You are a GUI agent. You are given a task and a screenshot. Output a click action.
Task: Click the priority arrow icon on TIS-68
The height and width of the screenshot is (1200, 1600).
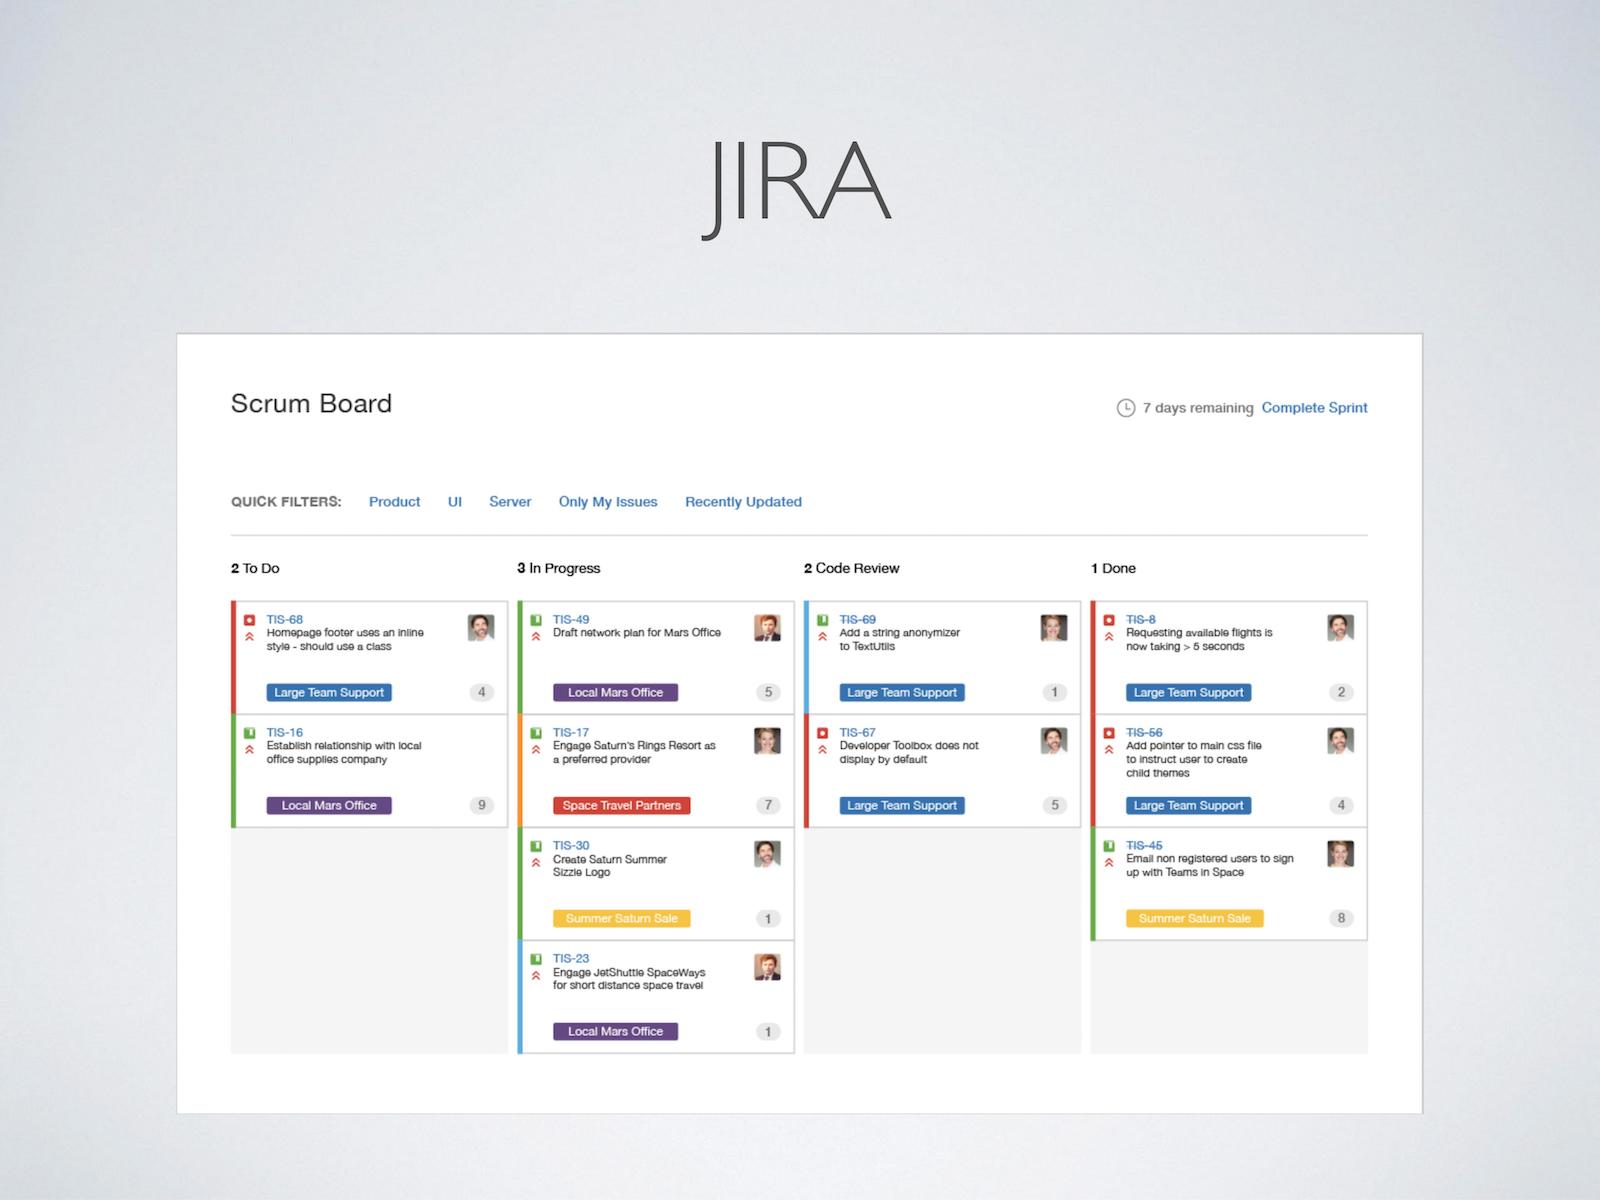click(250, 636)
